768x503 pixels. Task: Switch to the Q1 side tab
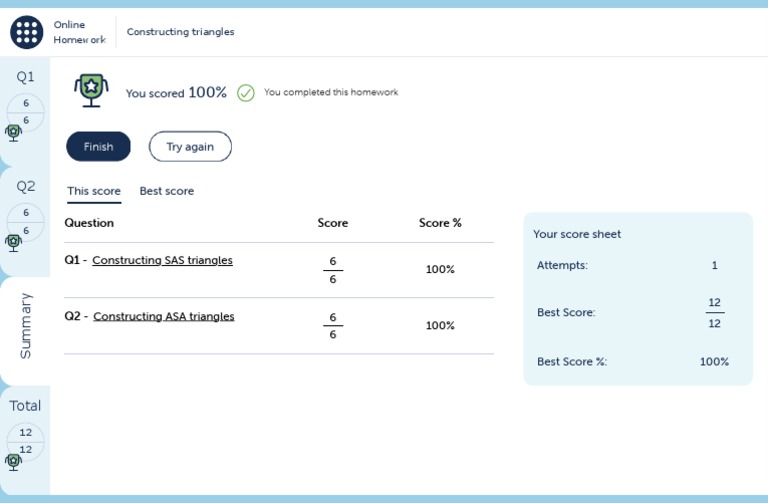(x=25, y=77)
